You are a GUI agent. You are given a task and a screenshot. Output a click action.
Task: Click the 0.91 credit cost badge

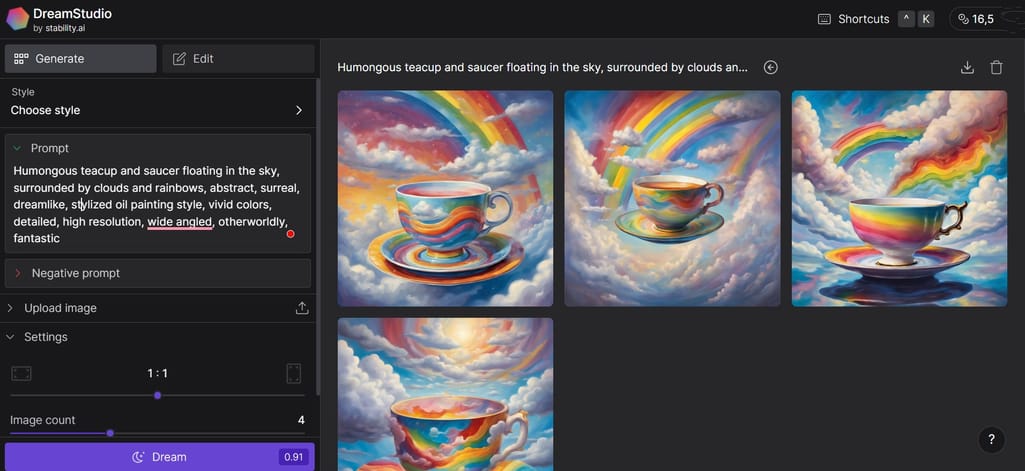pyautogui.click(x=294, y=457)
